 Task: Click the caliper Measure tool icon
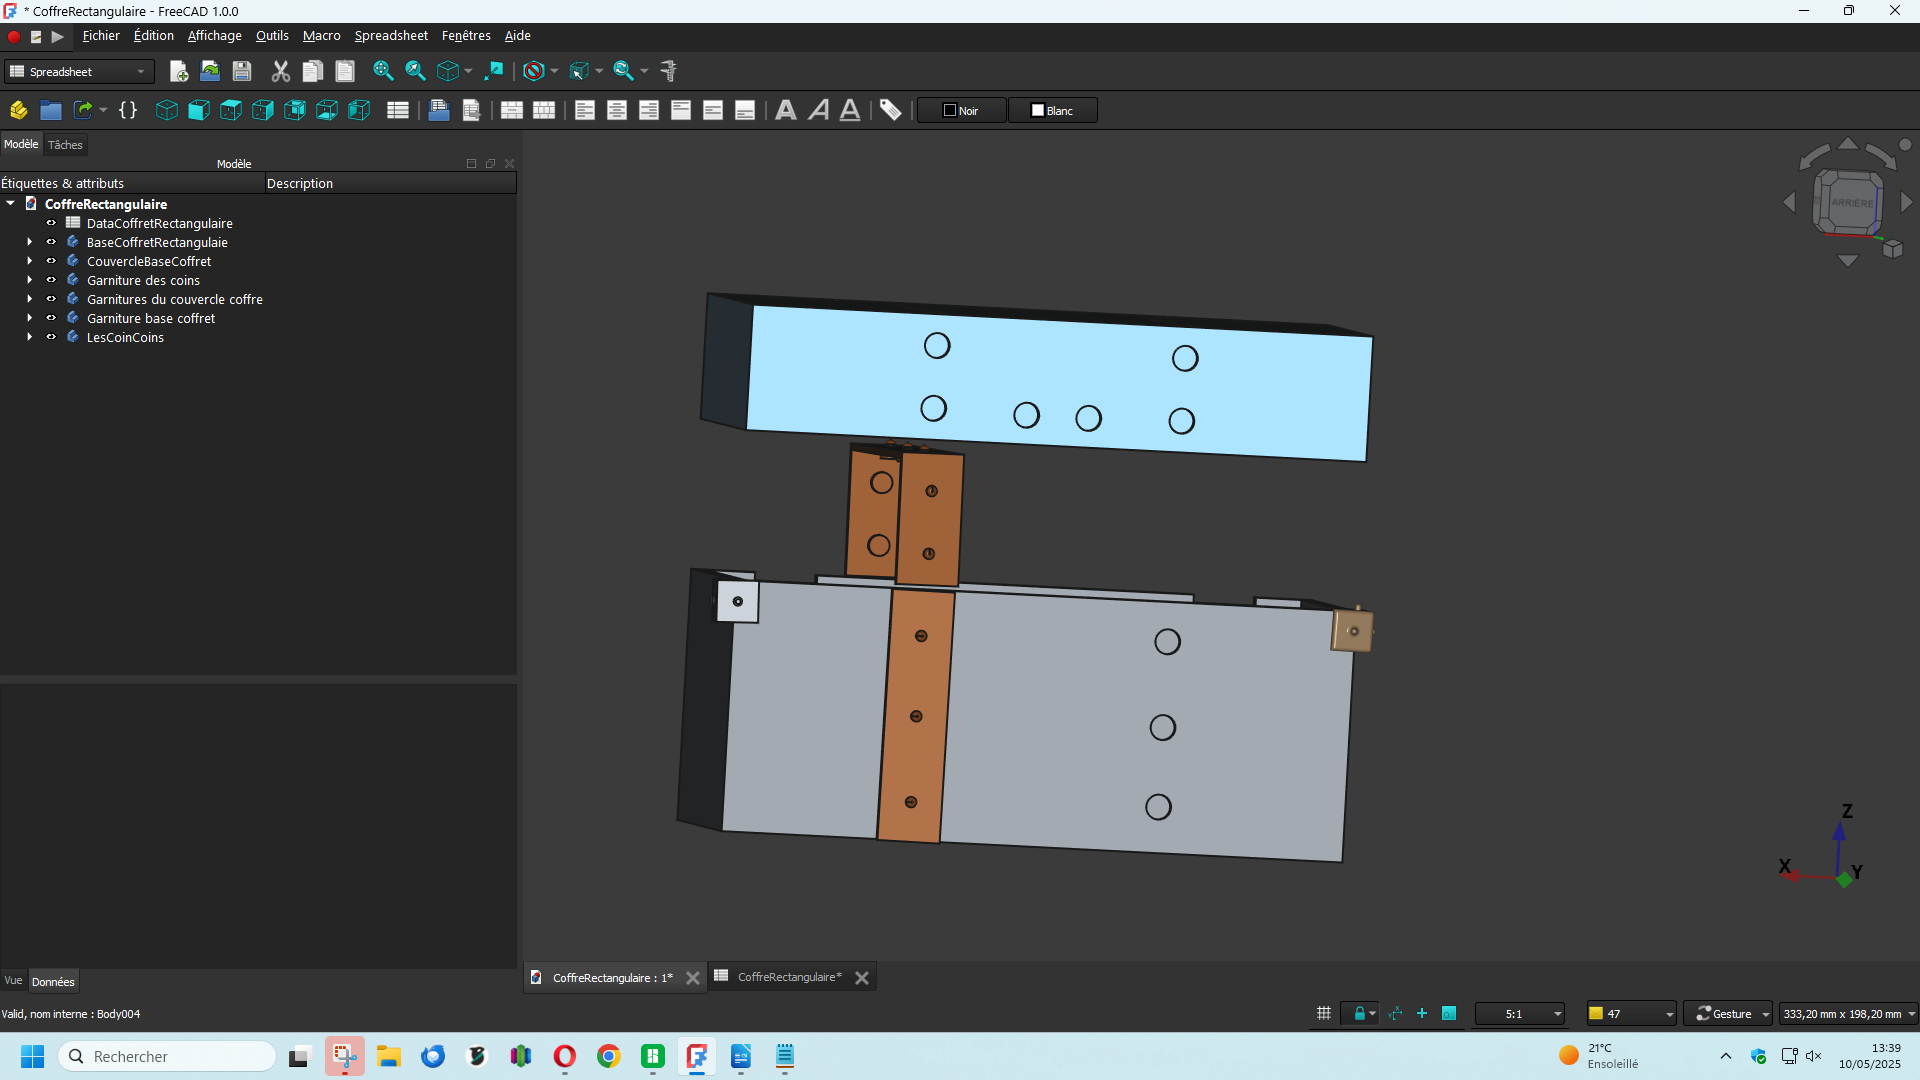pyautogui.click(x=669, y=71)
